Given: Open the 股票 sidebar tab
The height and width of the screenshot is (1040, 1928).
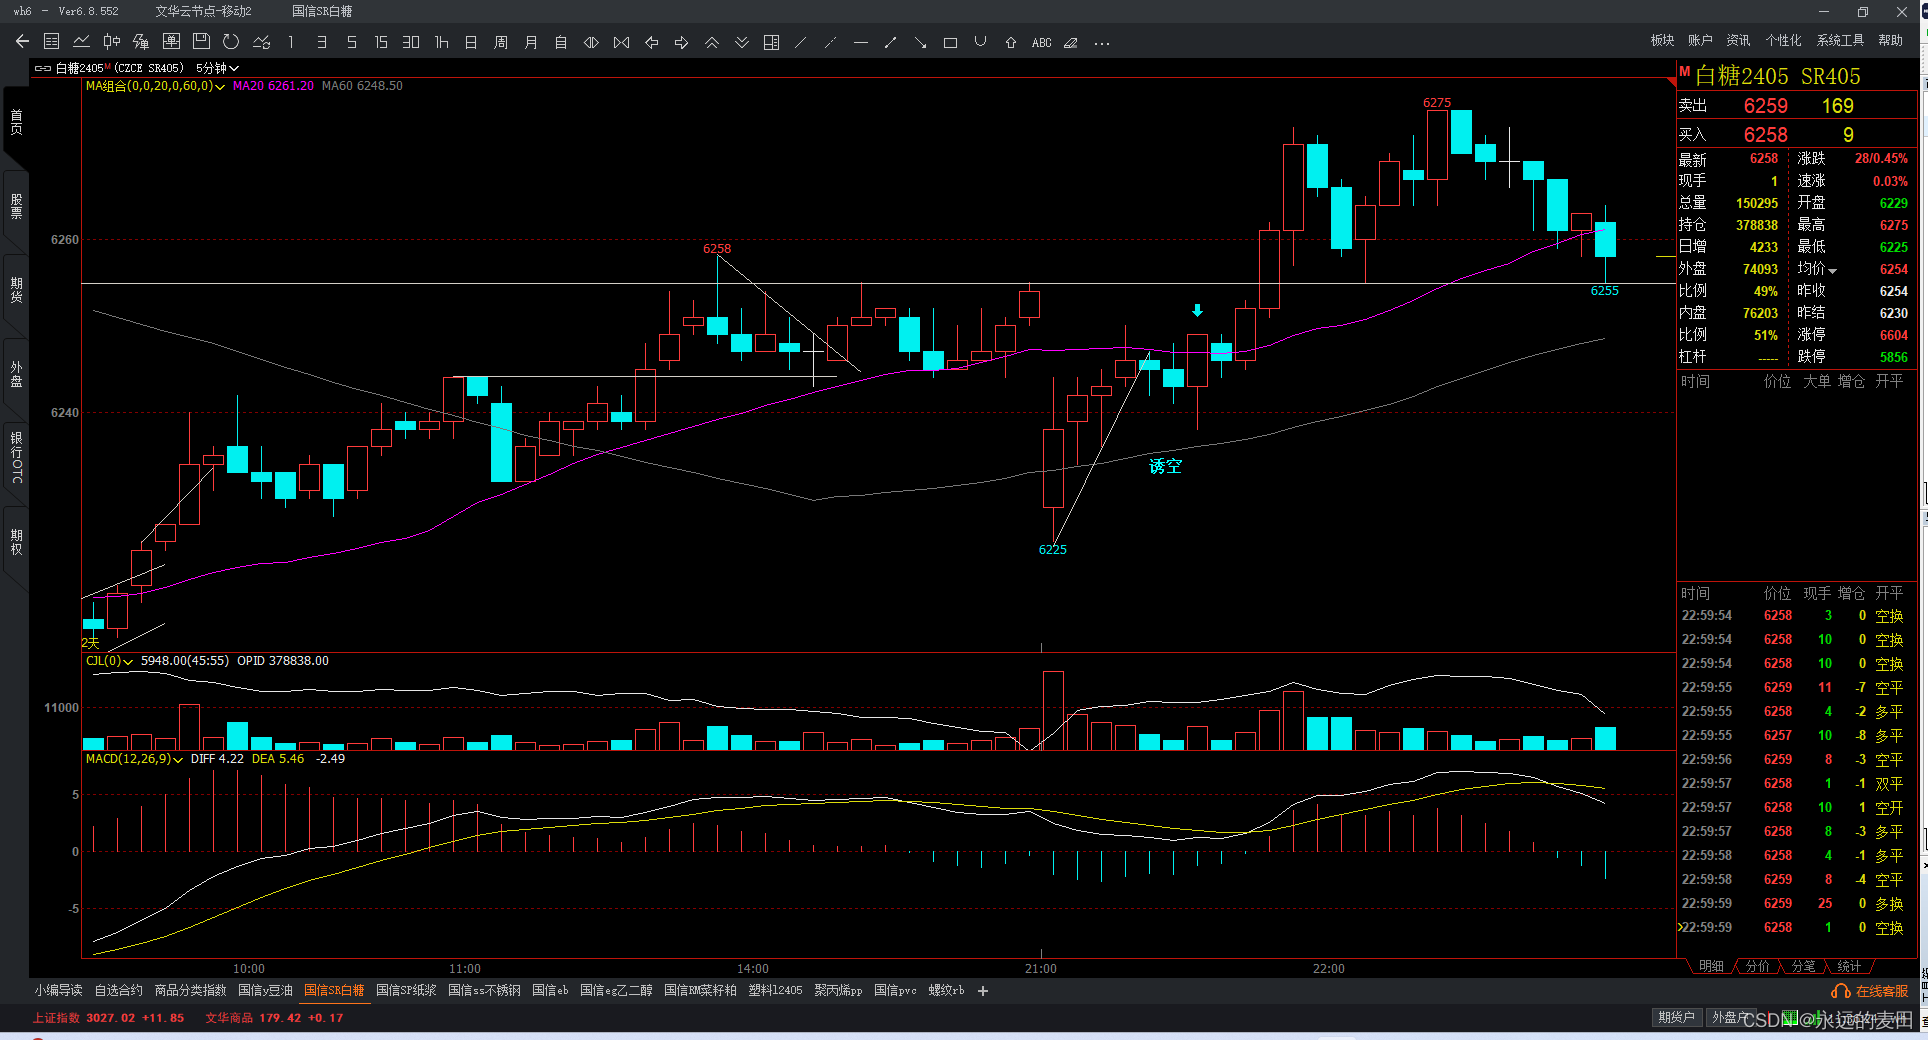Looking at the screenshot, I should pos(16,206).
